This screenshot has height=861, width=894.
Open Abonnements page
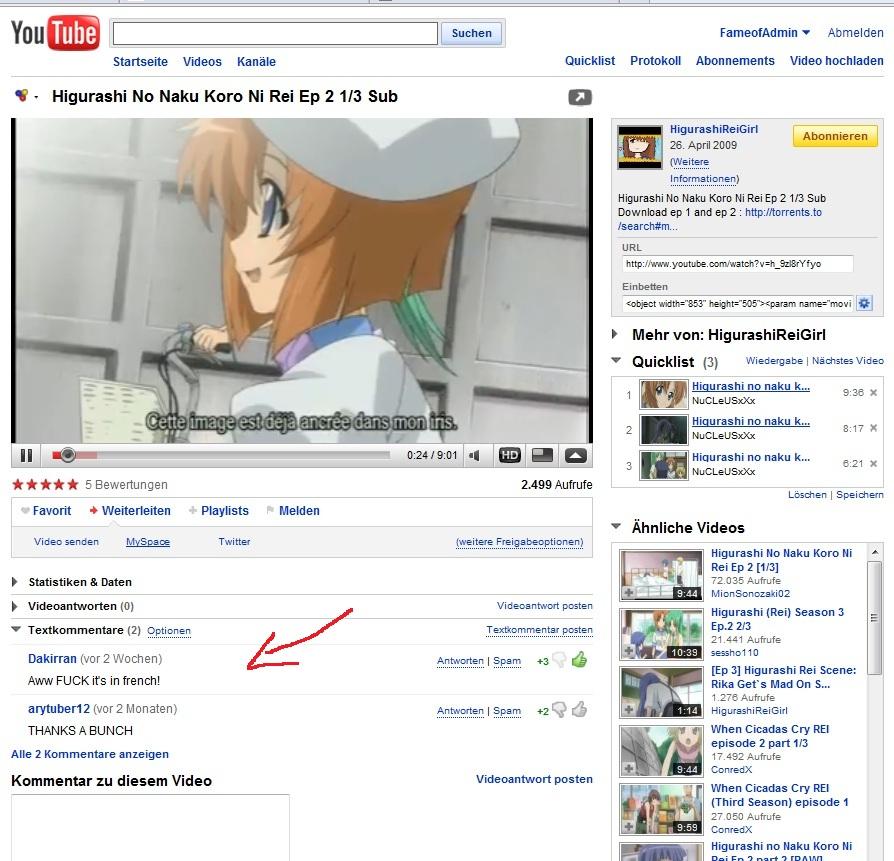tap(735, 61)
